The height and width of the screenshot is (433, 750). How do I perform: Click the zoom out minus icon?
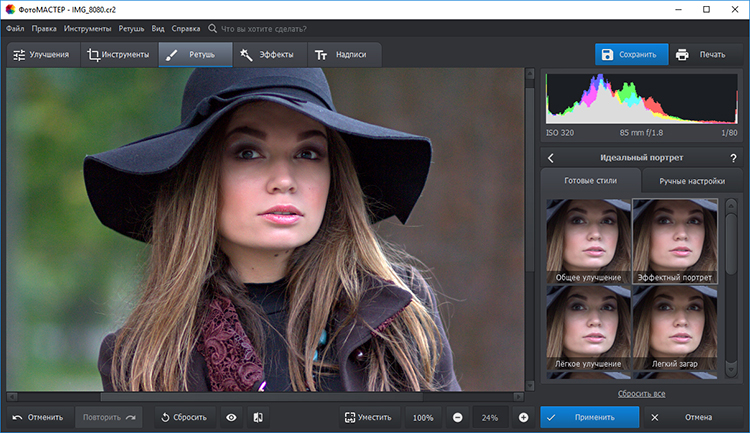[x=457, y=417]
